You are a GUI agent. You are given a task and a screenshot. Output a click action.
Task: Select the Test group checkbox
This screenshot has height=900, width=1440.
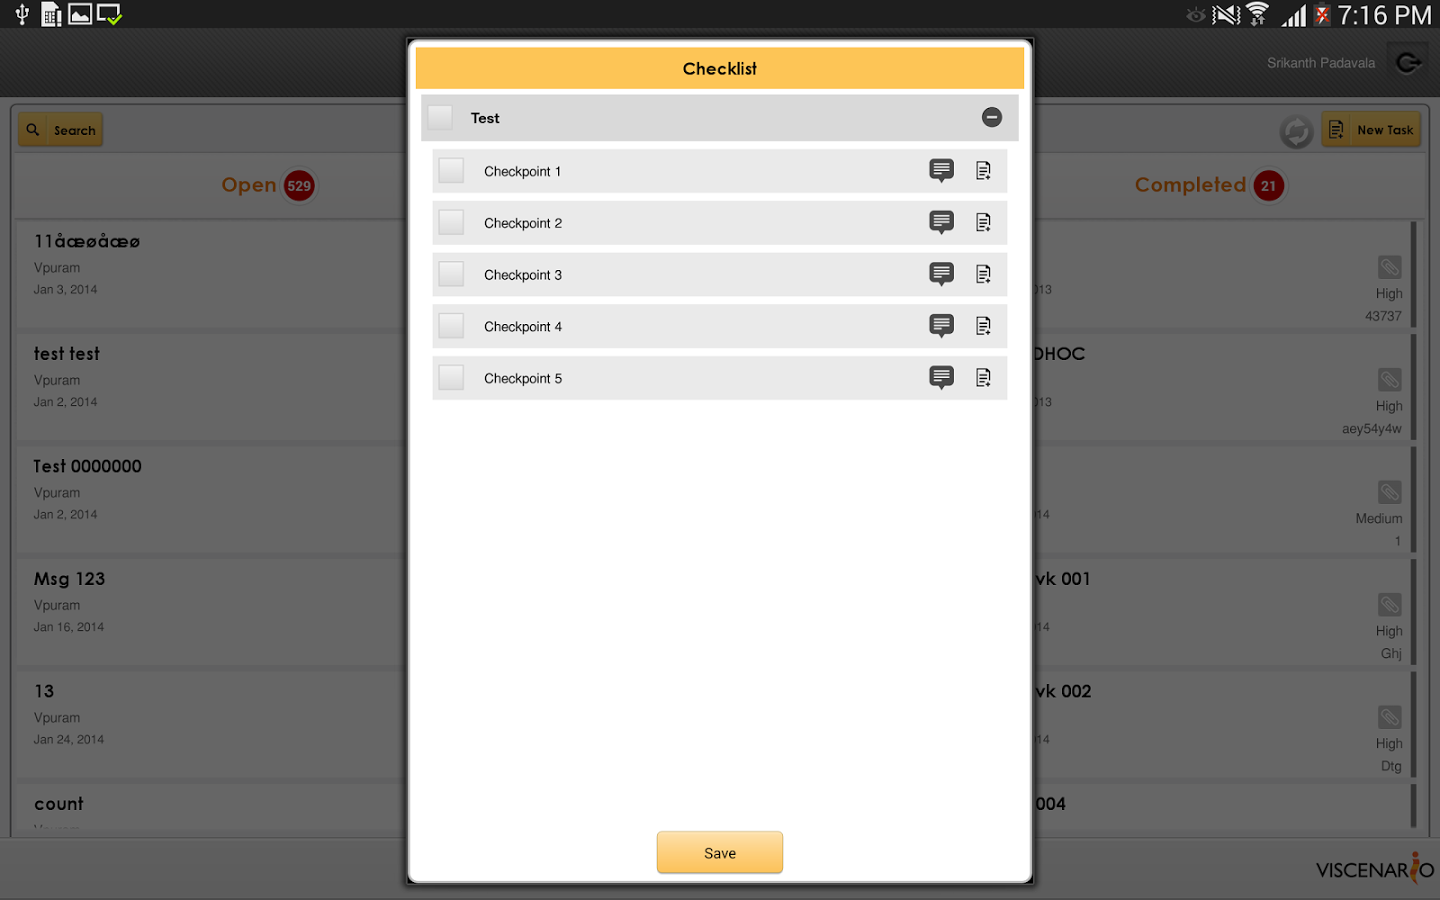coord(440,118)
